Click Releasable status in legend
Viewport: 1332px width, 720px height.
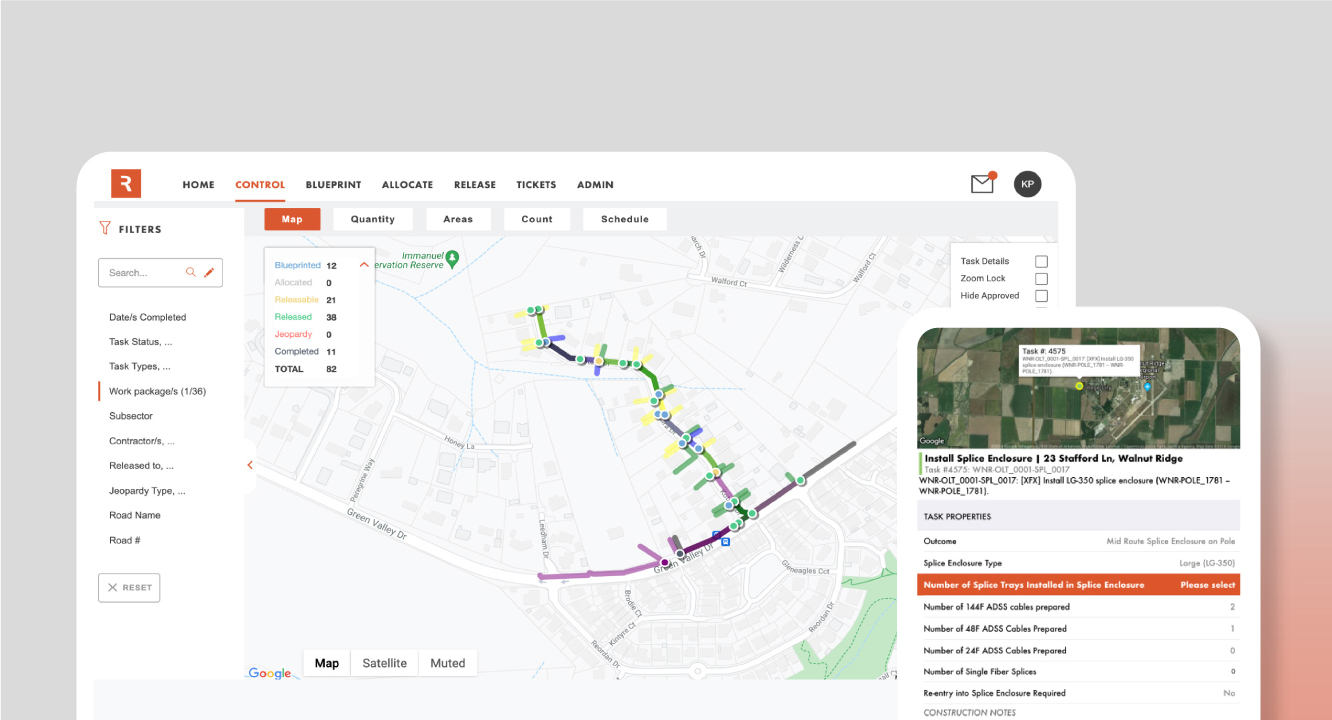[x=297, y=300]
